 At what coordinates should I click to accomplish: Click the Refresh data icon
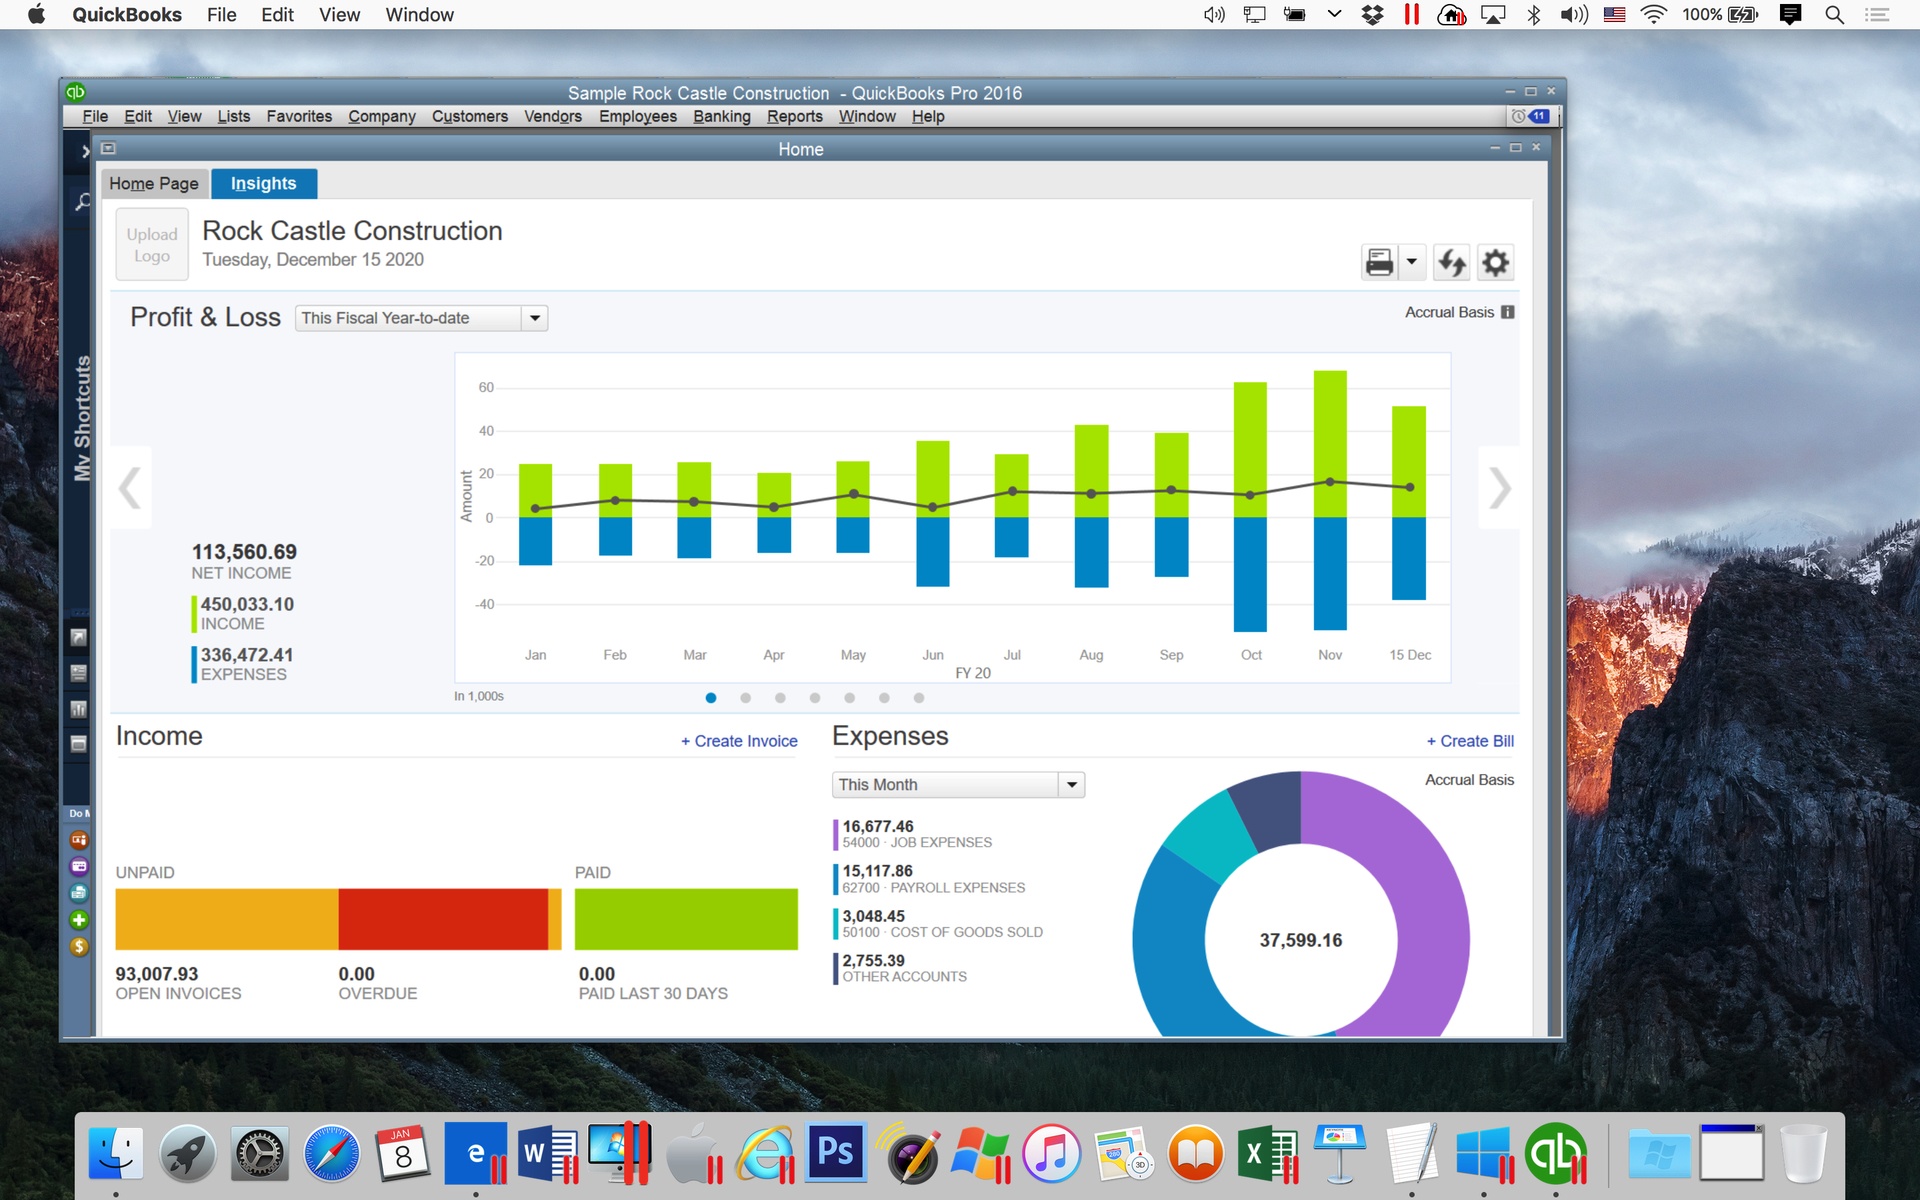(x=1451, y=263)
